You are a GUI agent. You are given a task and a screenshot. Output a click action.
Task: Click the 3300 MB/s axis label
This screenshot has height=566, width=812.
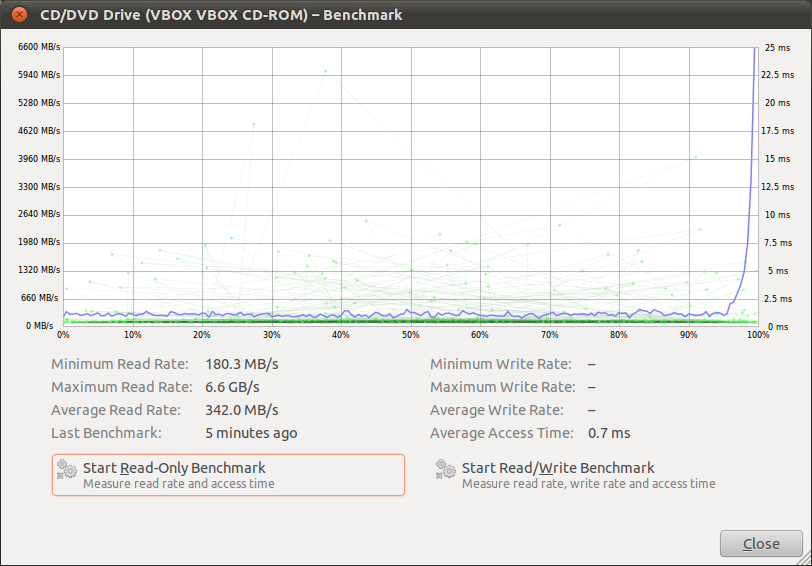click(x=39, y=186)
